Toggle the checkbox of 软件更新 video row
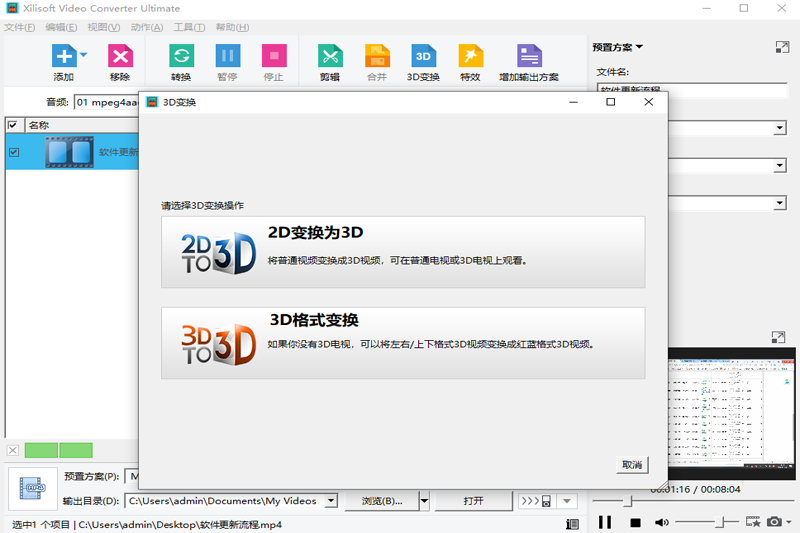Viewport: 800px width, 533px height. 14,152
